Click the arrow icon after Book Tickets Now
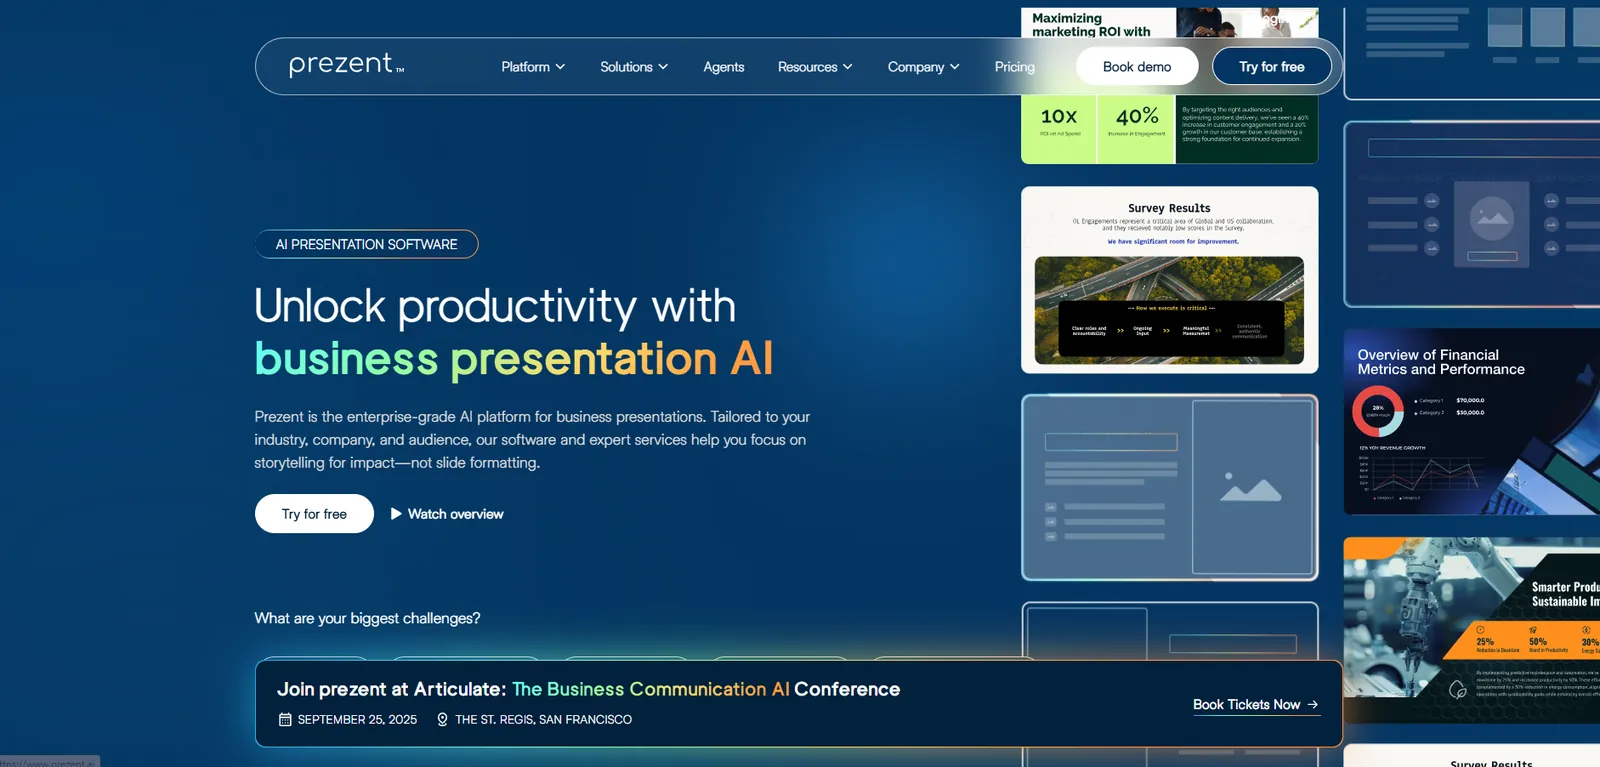 (x=1313, y=705)
